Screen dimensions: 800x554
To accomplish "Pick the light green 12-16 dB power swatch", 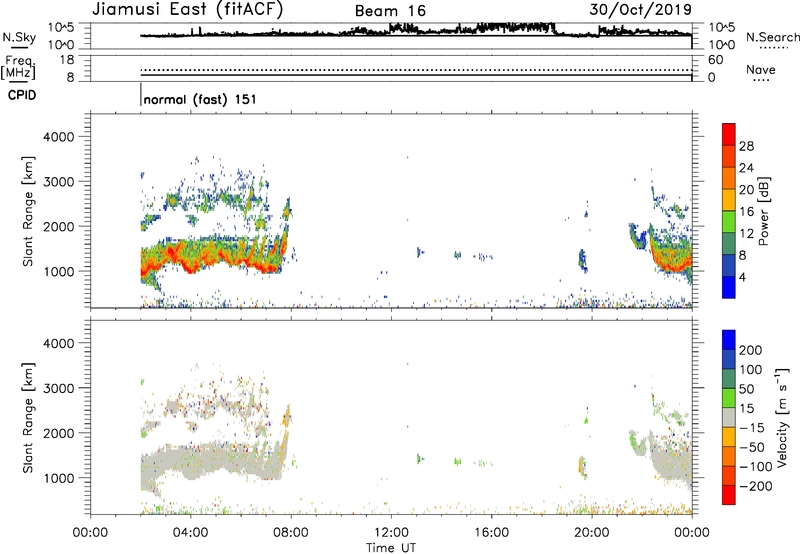I will (729, 222).
